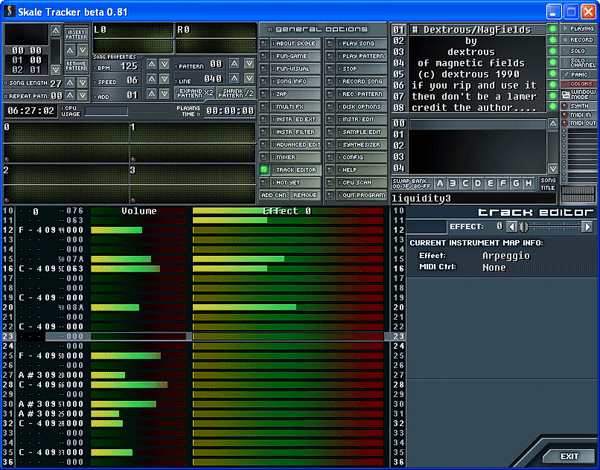This screenshot has width=600, height=470.
Task: Click the Stop option
Action: click(362, 69)
